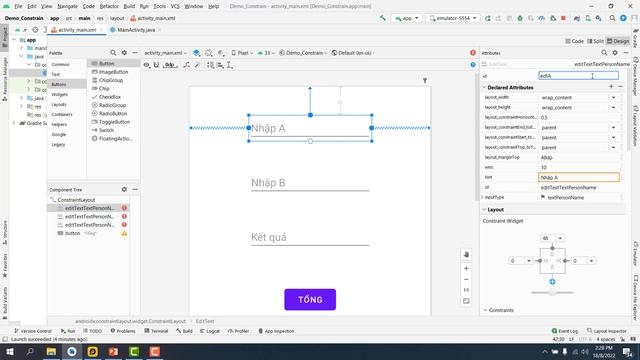The width and height of the screenshot is (640, 360).
Task: Open the Default (en-us) locale dropdown
Action: [353, 53]
